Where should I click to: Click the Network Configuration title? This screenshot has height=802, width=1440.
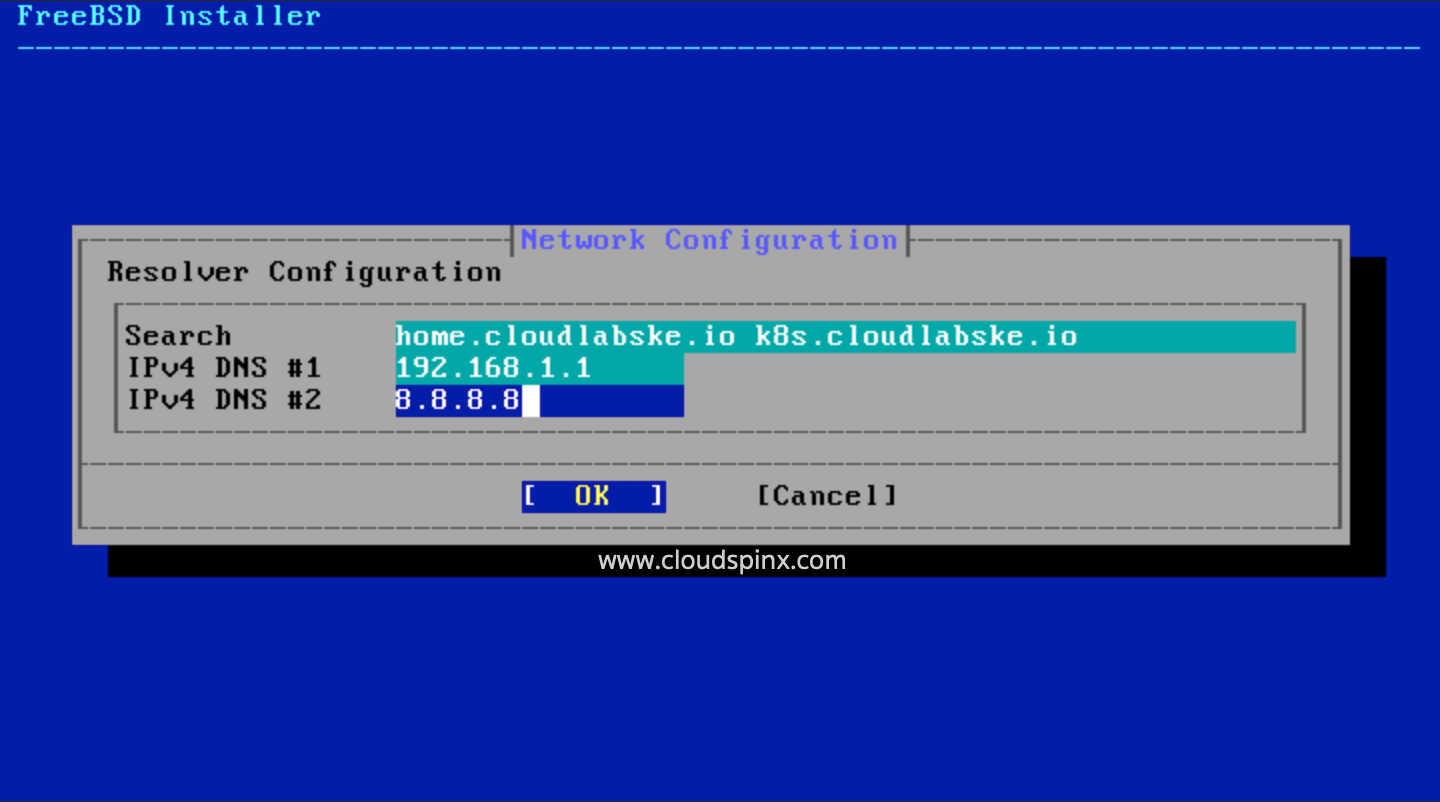coord(710,239)
